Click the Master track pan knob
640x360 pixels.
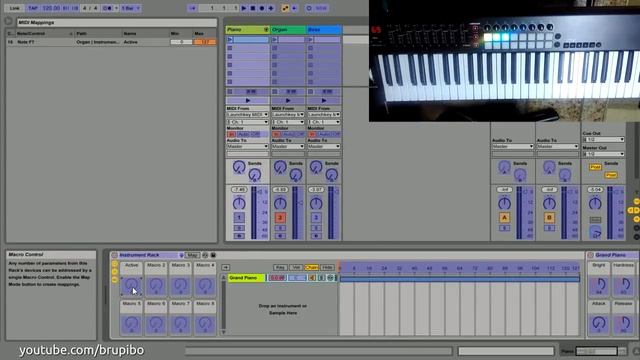pos(595,203)
